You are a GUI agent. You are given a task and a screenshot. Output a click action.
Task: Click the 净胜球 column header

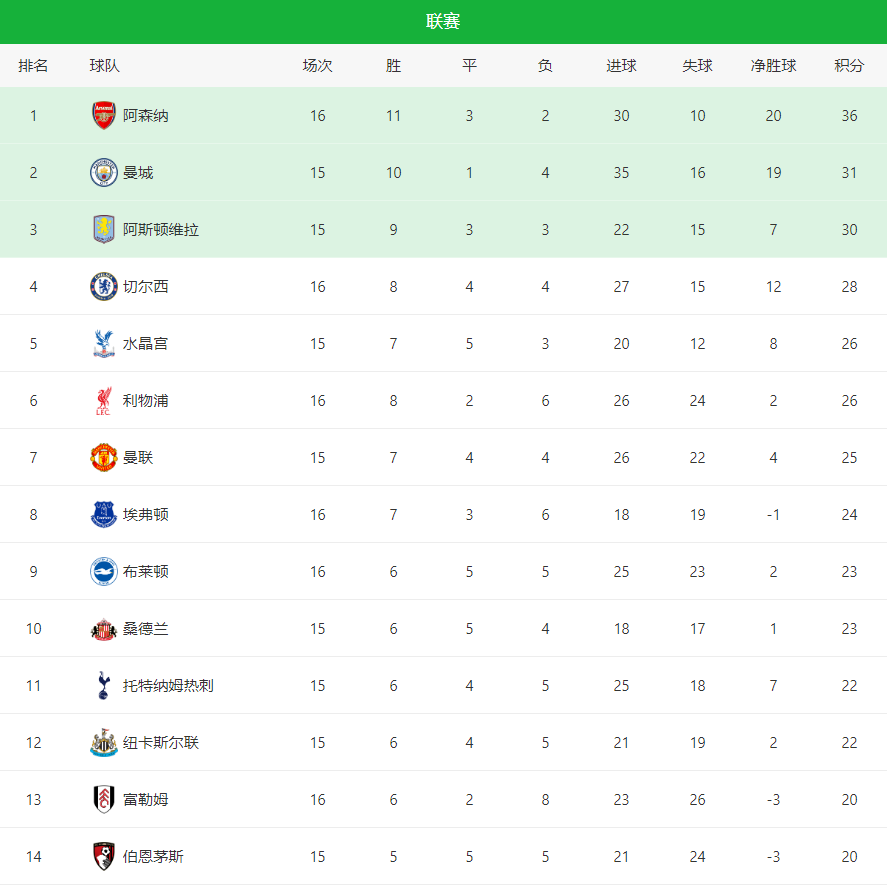click(773, 66)
